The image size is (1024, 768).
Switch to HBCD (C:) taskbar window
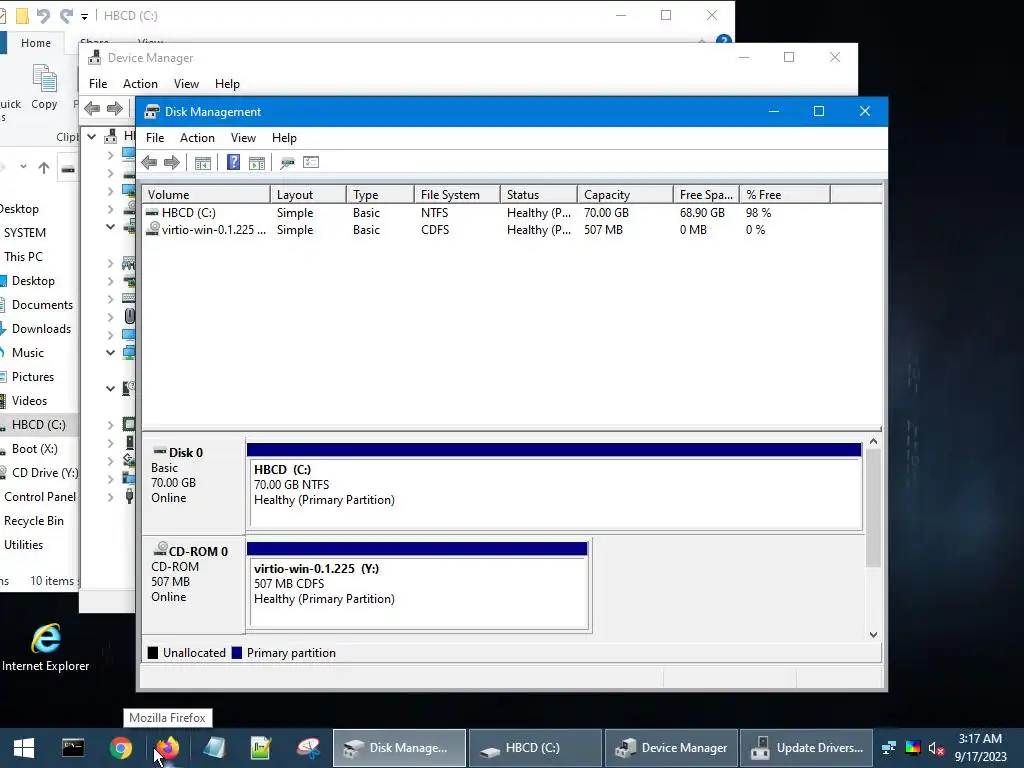(x=535, y=748)
